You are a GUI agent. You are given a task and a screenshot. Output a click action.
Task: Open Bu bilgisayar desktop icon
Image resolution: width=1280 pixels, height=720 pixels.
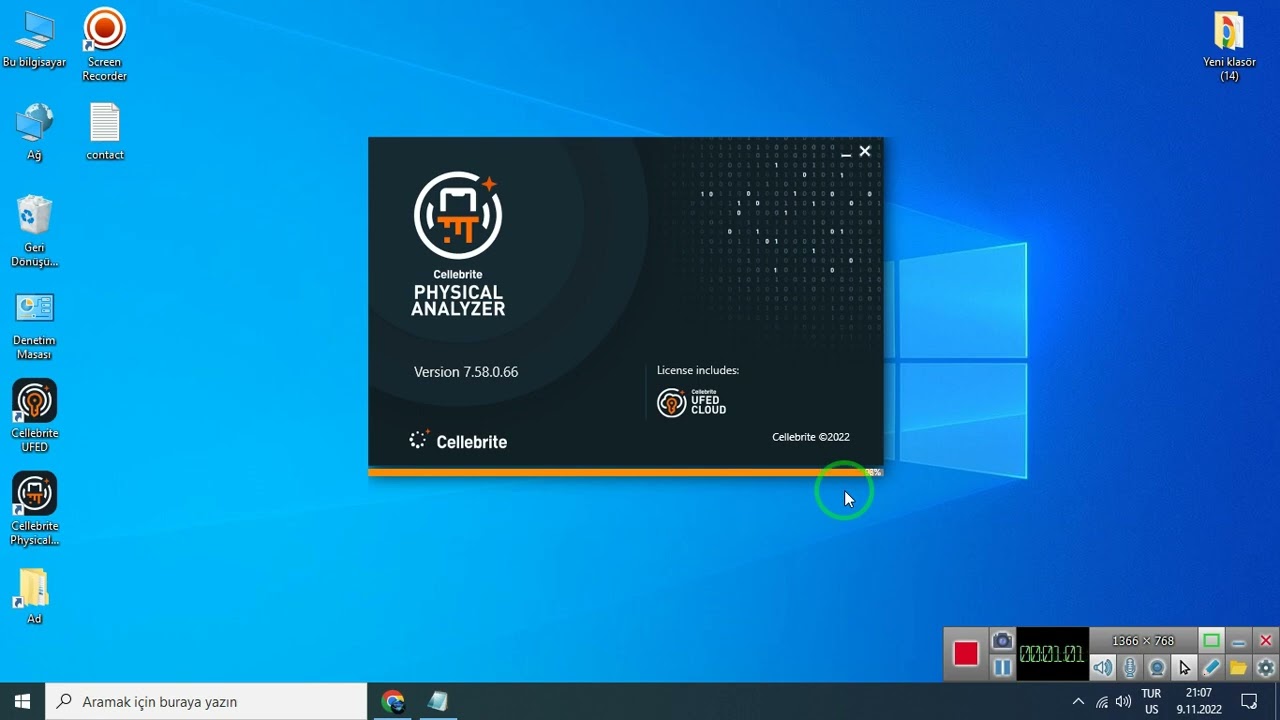[34, 40]
